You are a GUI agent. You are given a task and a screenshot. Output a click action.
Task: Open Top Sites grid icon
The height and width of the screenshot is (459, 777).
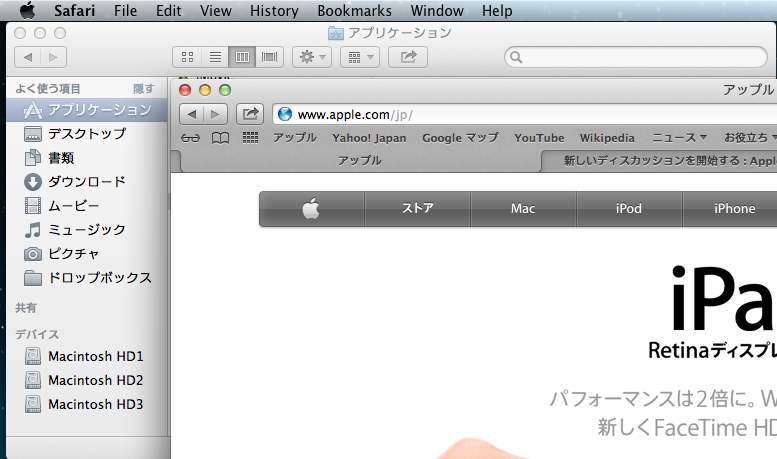click(251, 138)
